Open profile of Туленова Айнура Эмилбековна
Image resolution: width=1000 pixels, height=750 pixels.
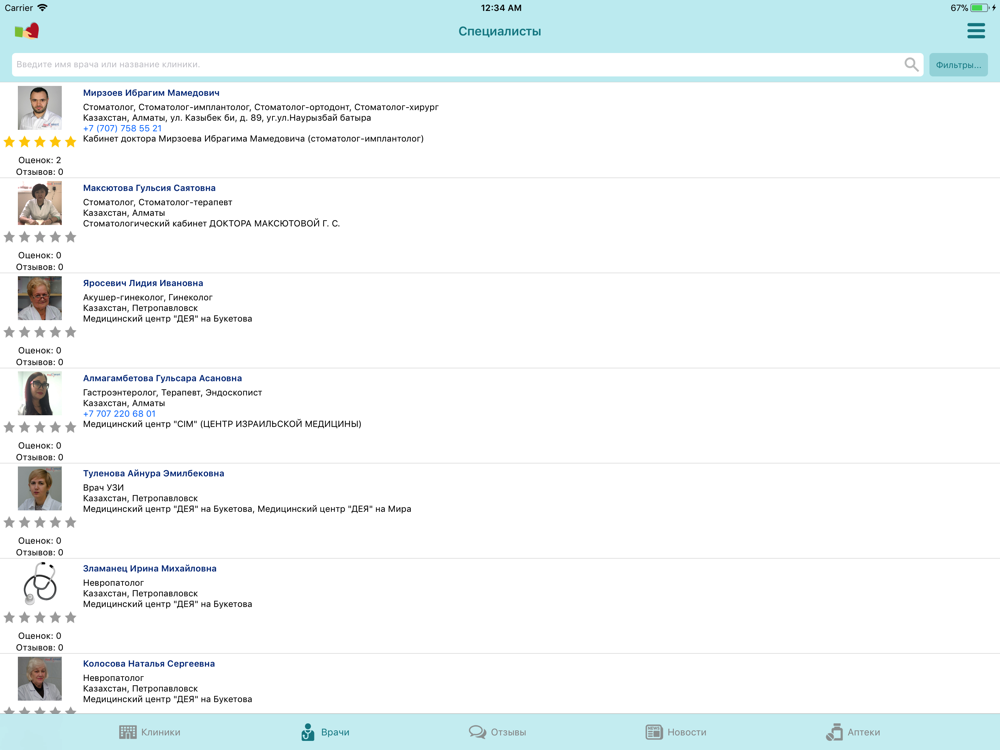pos(154,473)
